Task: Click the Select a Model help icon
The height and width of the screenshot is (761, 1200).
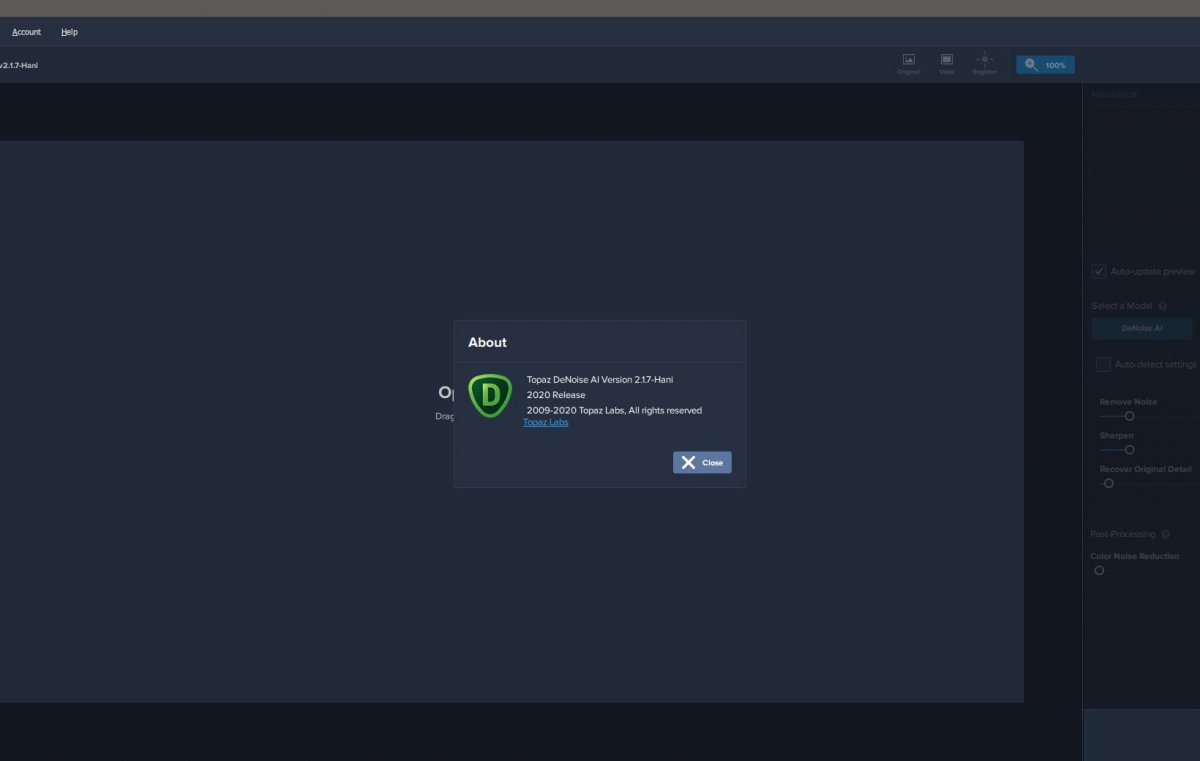Action: click(x=1162, y=306)
